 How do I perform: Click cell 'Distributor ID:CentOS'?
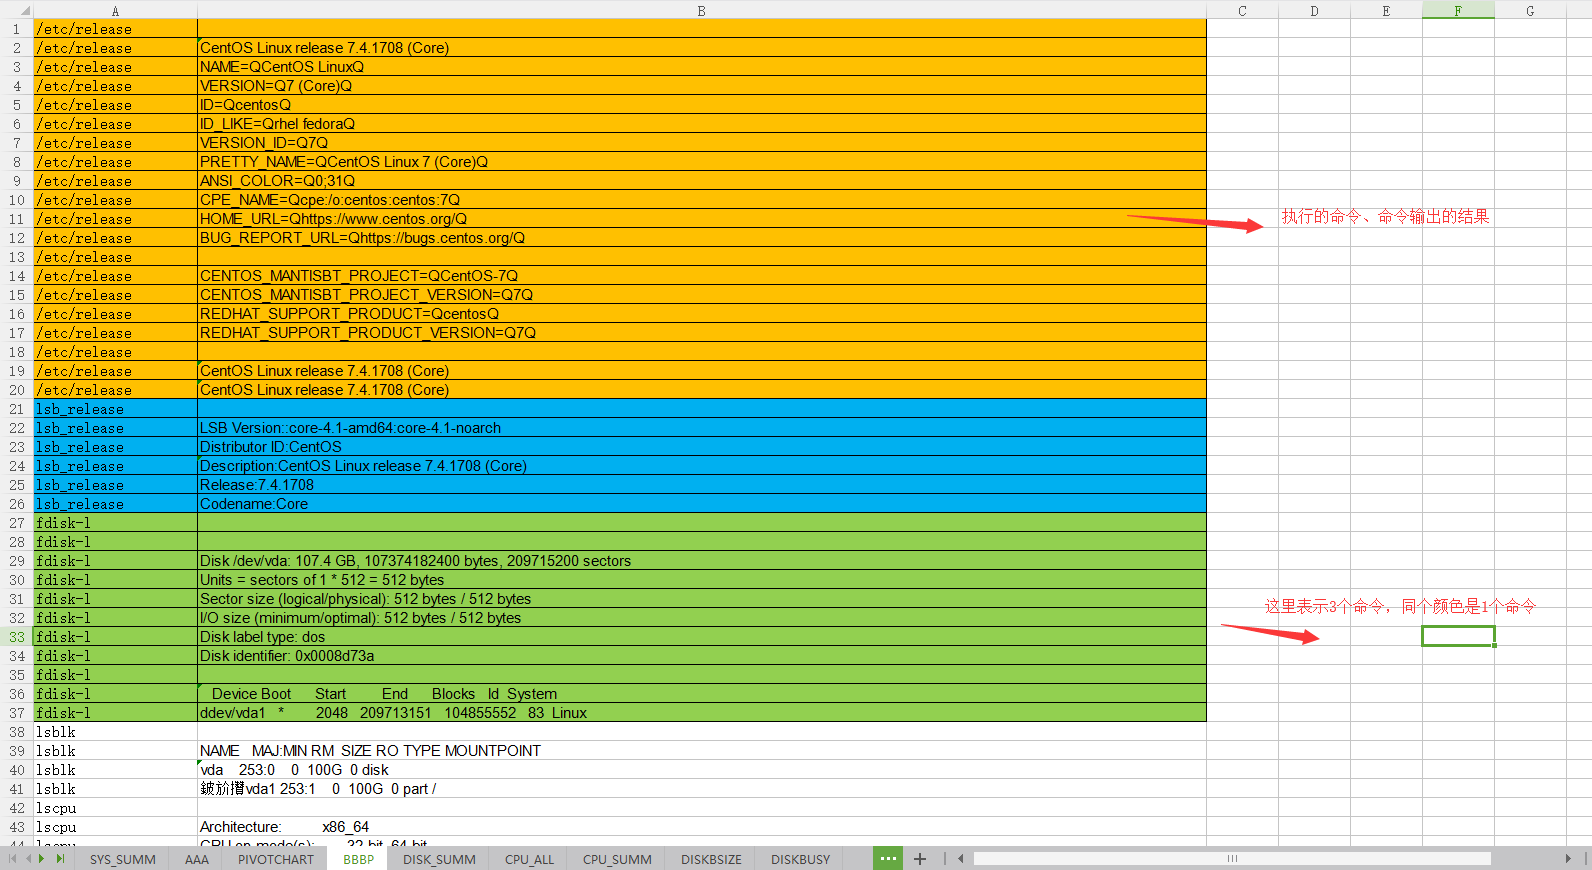701,447
